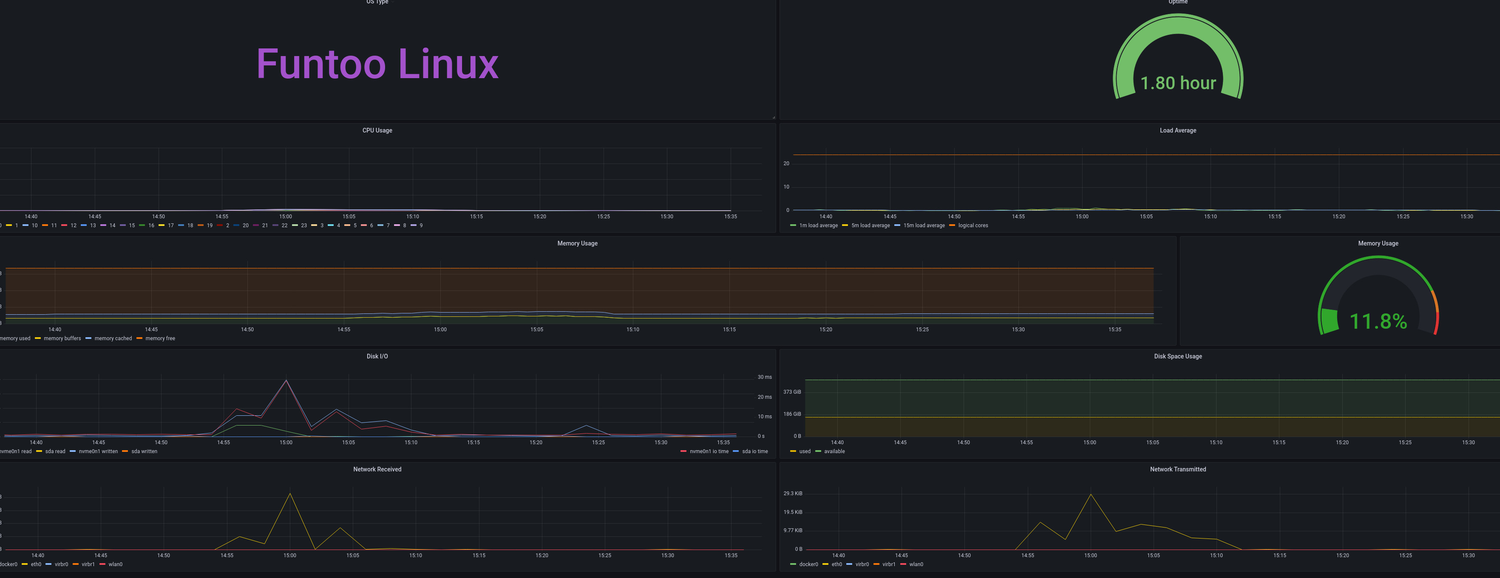
Task: Click the 19.5 KiB axis label
Action: coord(792,512)
